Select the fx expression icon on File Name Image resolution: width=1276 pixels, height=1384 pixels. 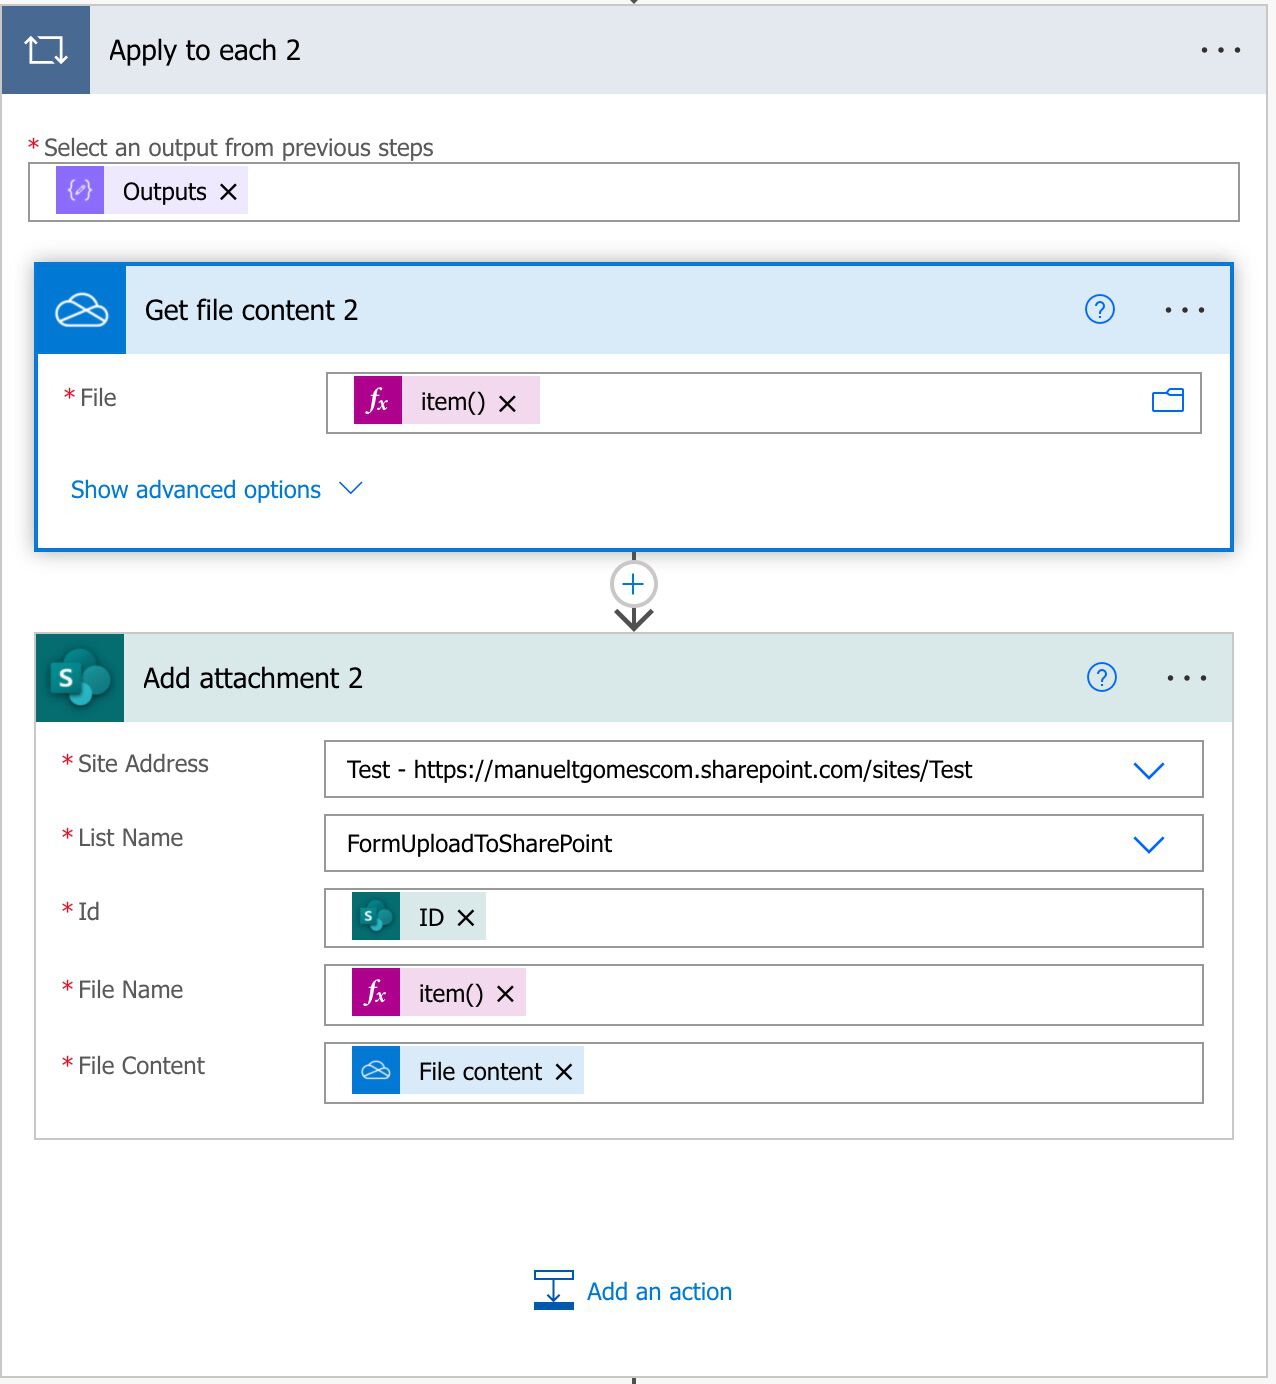(x=375, y=993)
